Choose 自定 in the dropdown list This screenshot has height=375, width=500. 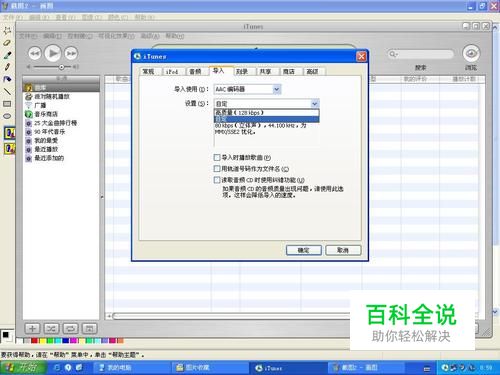pyautogui.click(x=266, y=119)
